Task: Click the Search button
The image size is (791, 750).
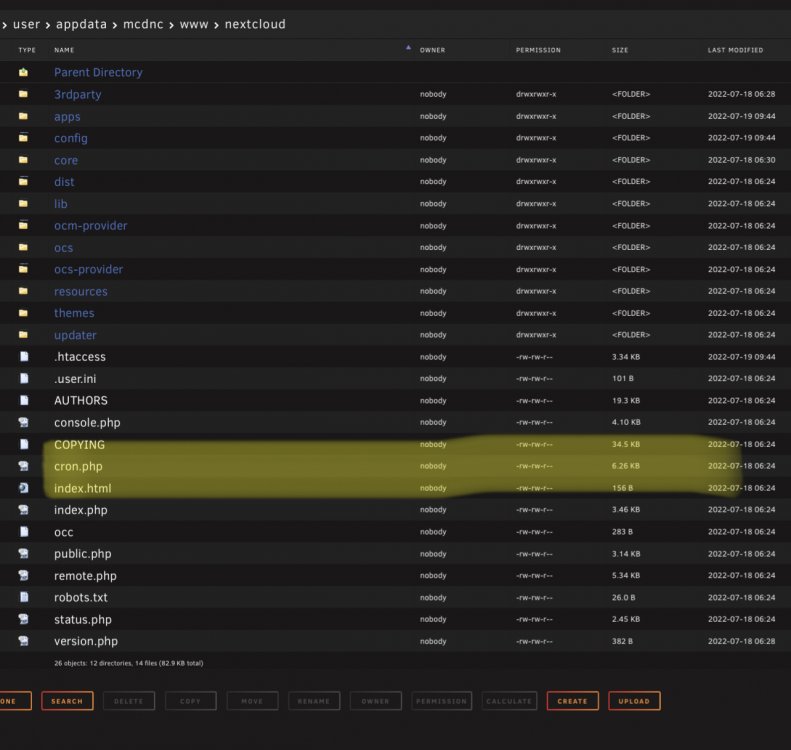Action: 67,701
